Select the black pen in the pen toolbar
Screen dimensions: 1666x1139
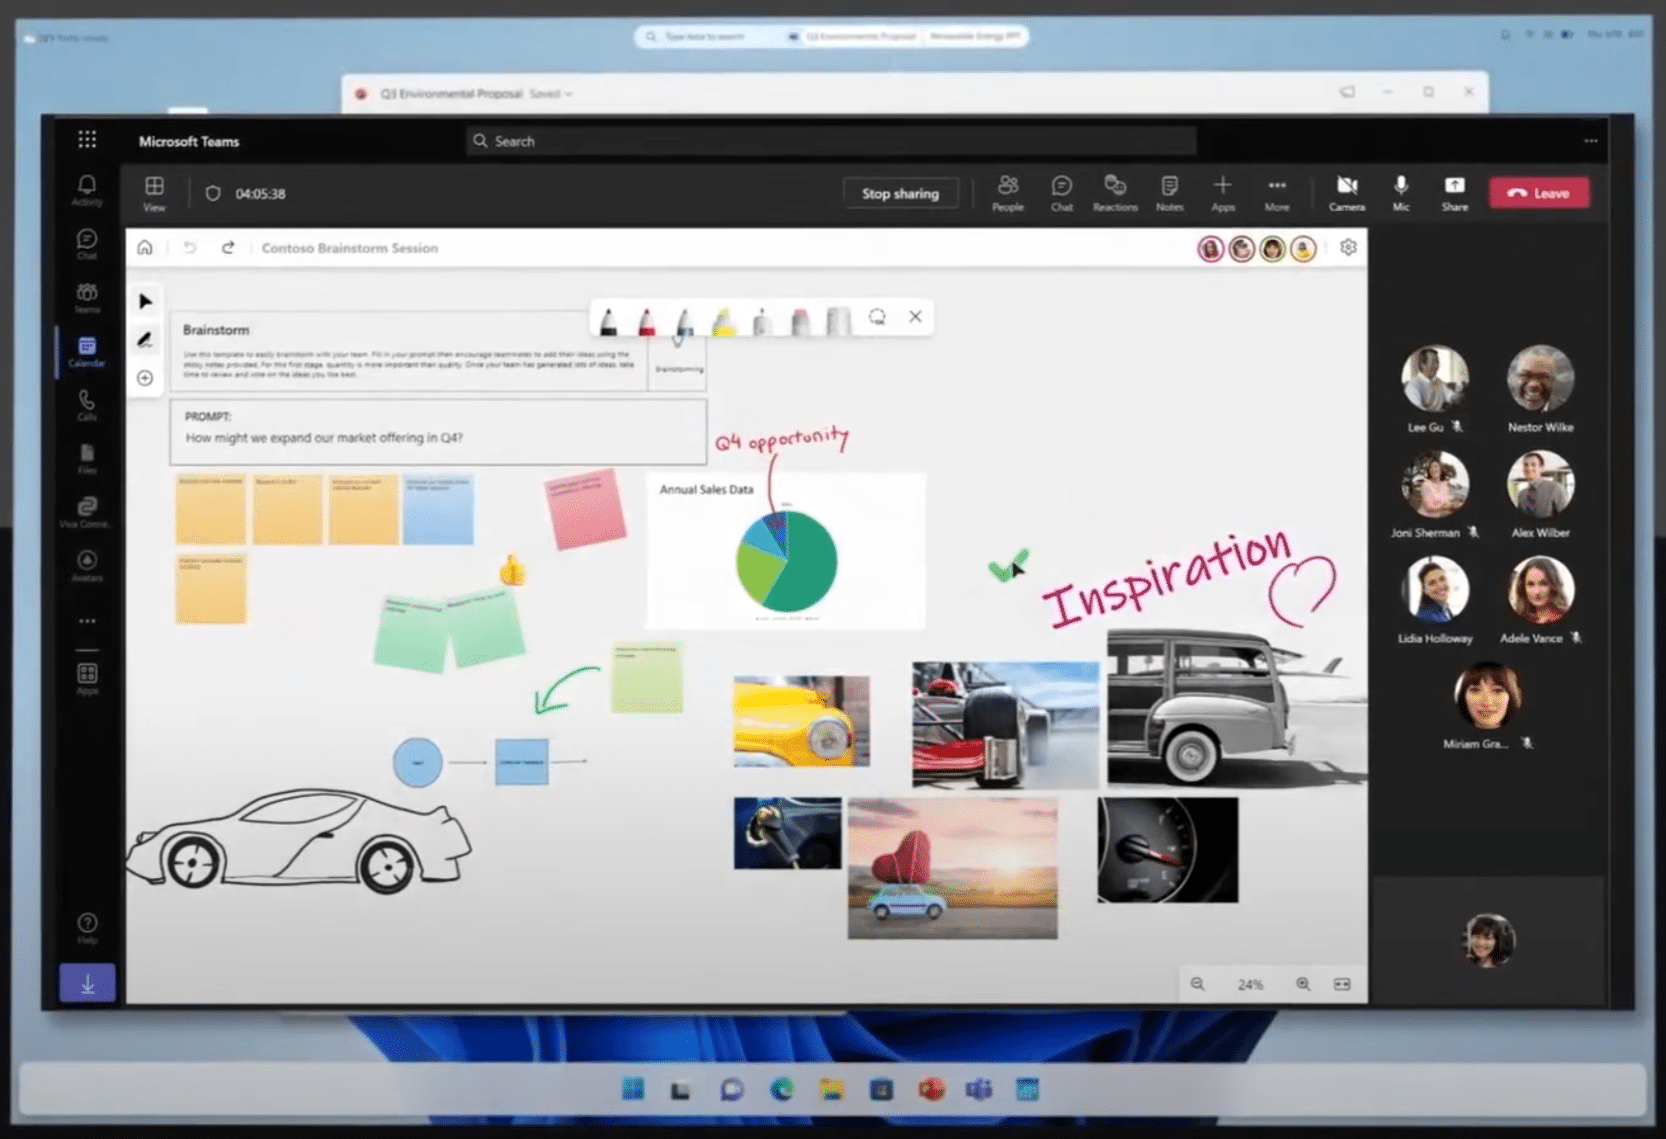tap(607, 321)
